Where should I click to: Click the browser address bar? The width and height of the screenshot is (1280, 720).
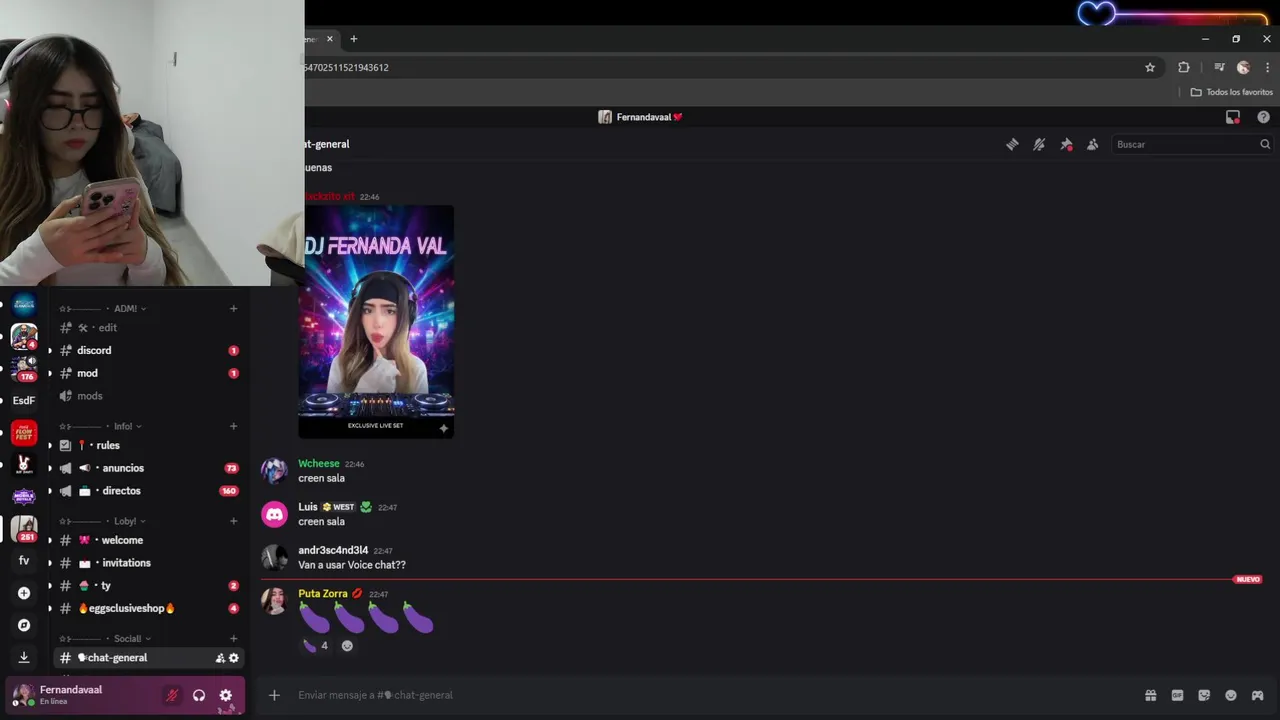[720, 68]
